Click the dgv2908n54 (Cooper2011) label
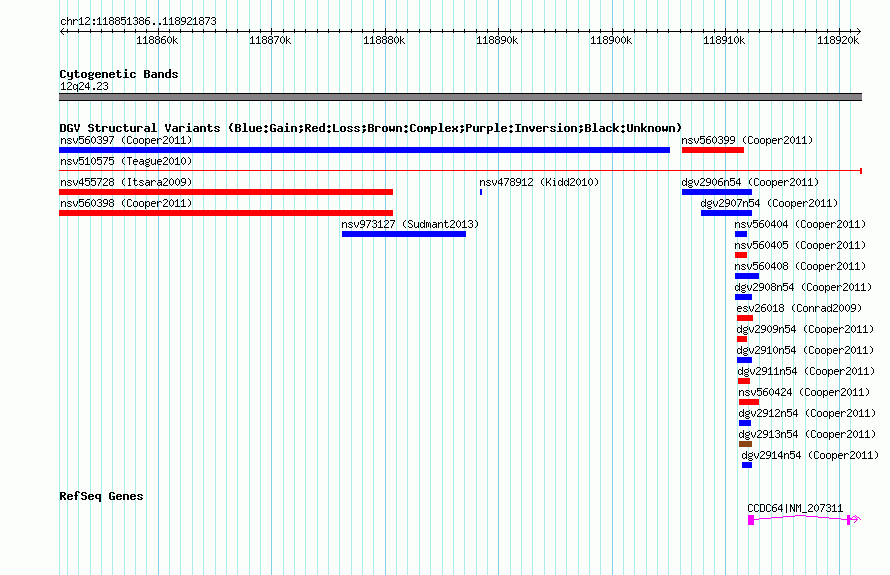890x575 pixels. [803, 287]
